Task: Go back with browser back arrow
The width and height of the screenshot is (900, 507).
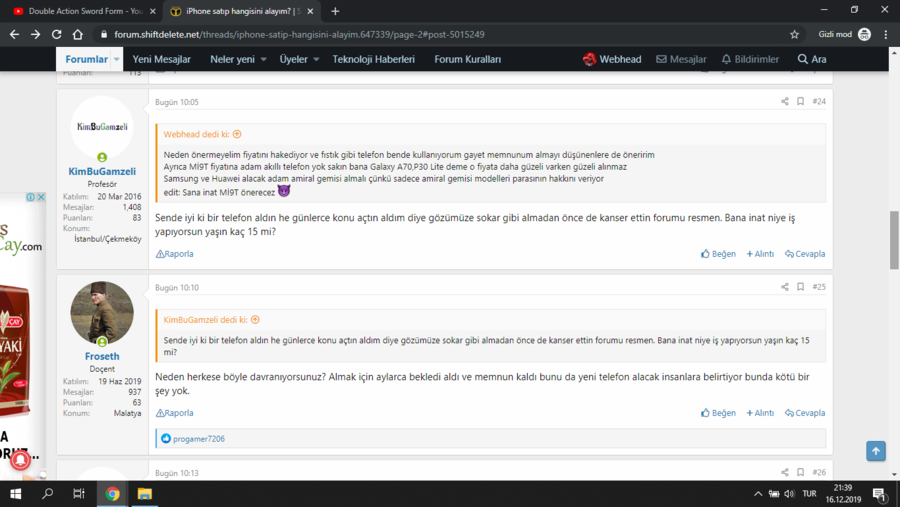Action: click(x=14, y=34)
